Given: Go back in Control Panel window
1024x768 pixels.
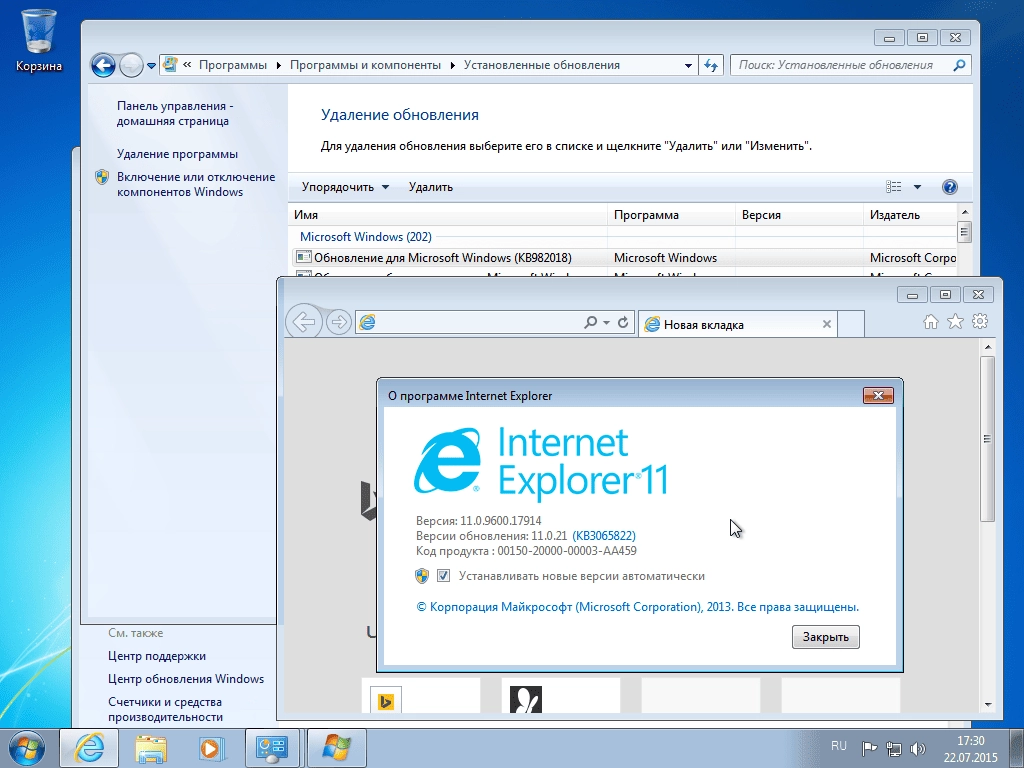Looking at the screenshot, I should [x=103, y=65].
